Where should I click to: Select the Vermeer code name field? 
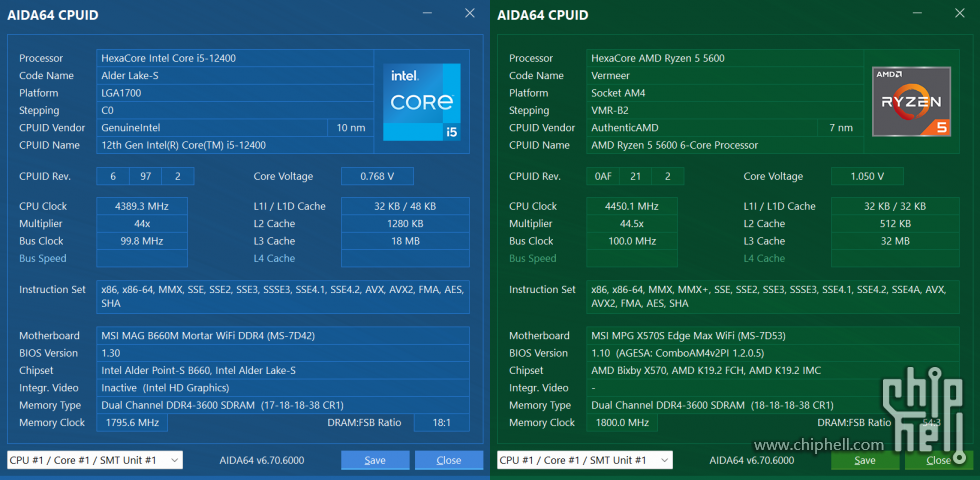725,76
